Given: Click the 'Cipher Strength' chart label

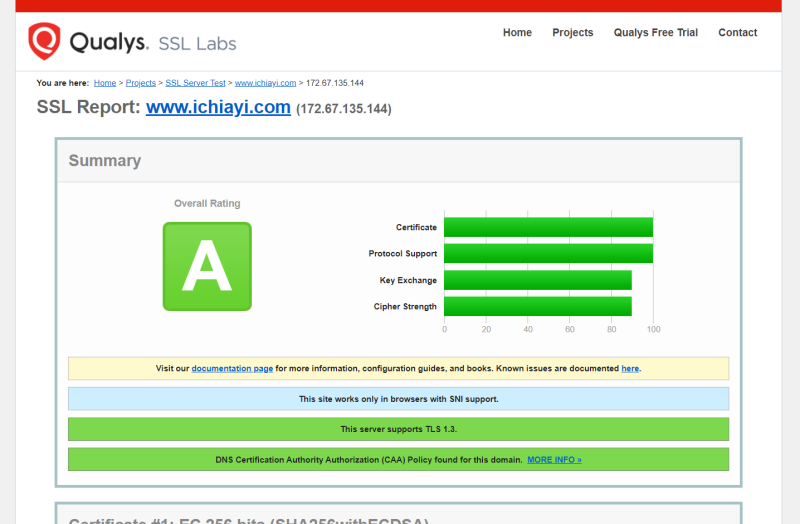Looking at the screenshot, I should coord(405,307).
